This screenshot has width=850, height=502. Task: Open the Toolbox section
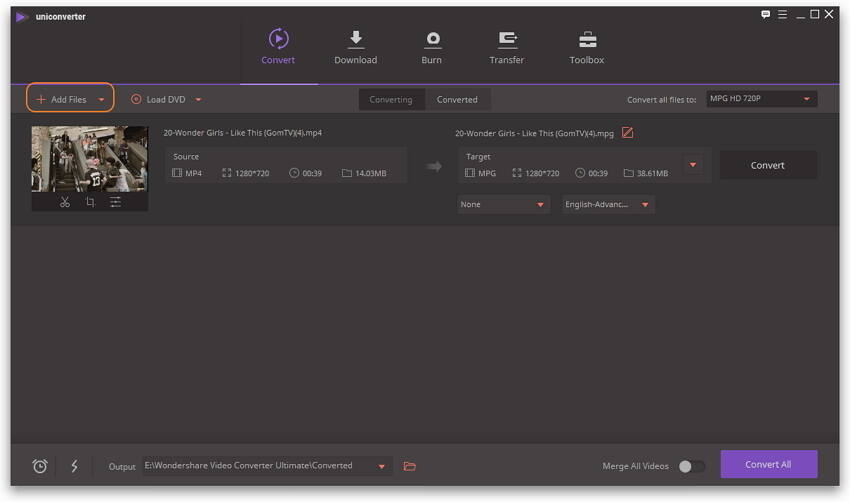(x=587, y=47)
